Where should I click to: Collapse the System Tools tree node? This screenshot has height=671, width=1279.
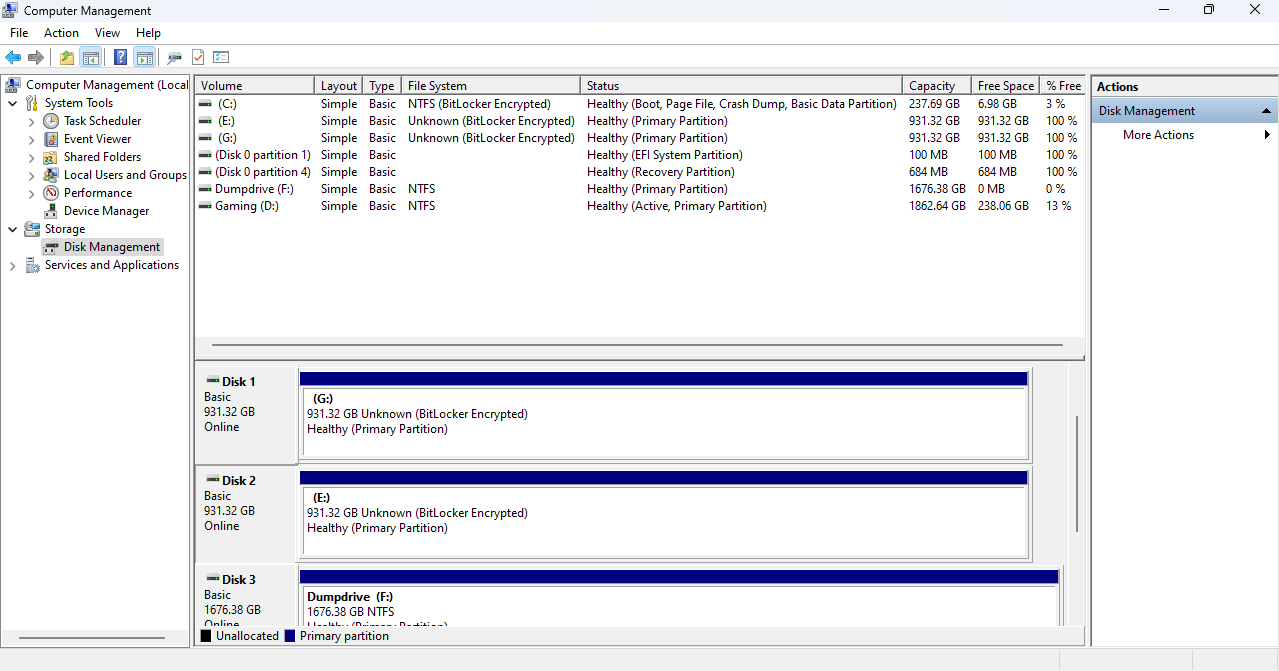(x=12, y=103)
